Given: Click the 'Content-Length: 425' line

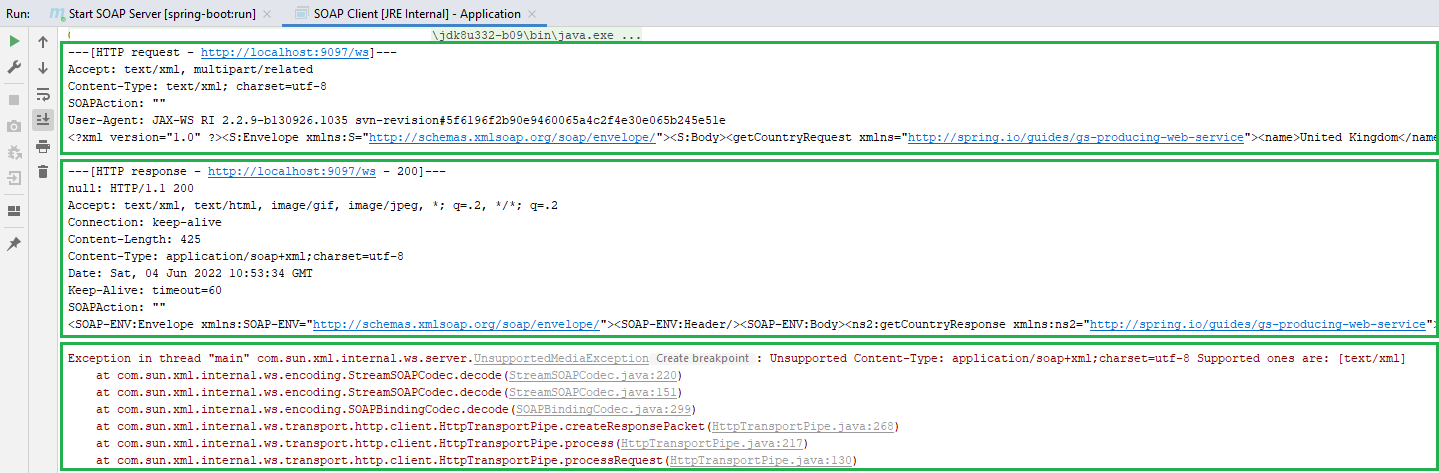Looking at the screenshot, I should [x=134, y=239].
